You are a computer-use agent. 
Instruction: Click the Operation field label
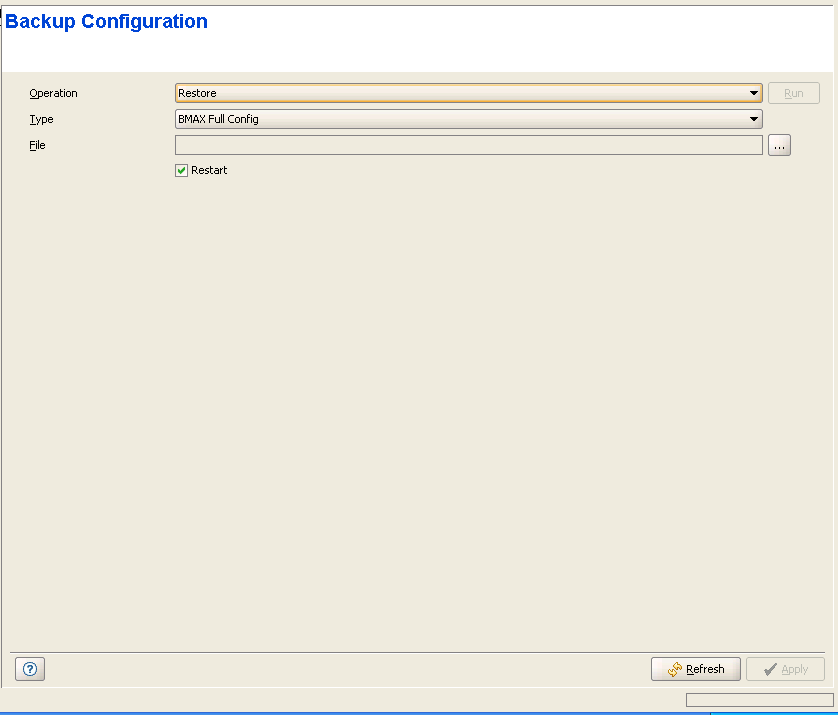pos(53,93)
